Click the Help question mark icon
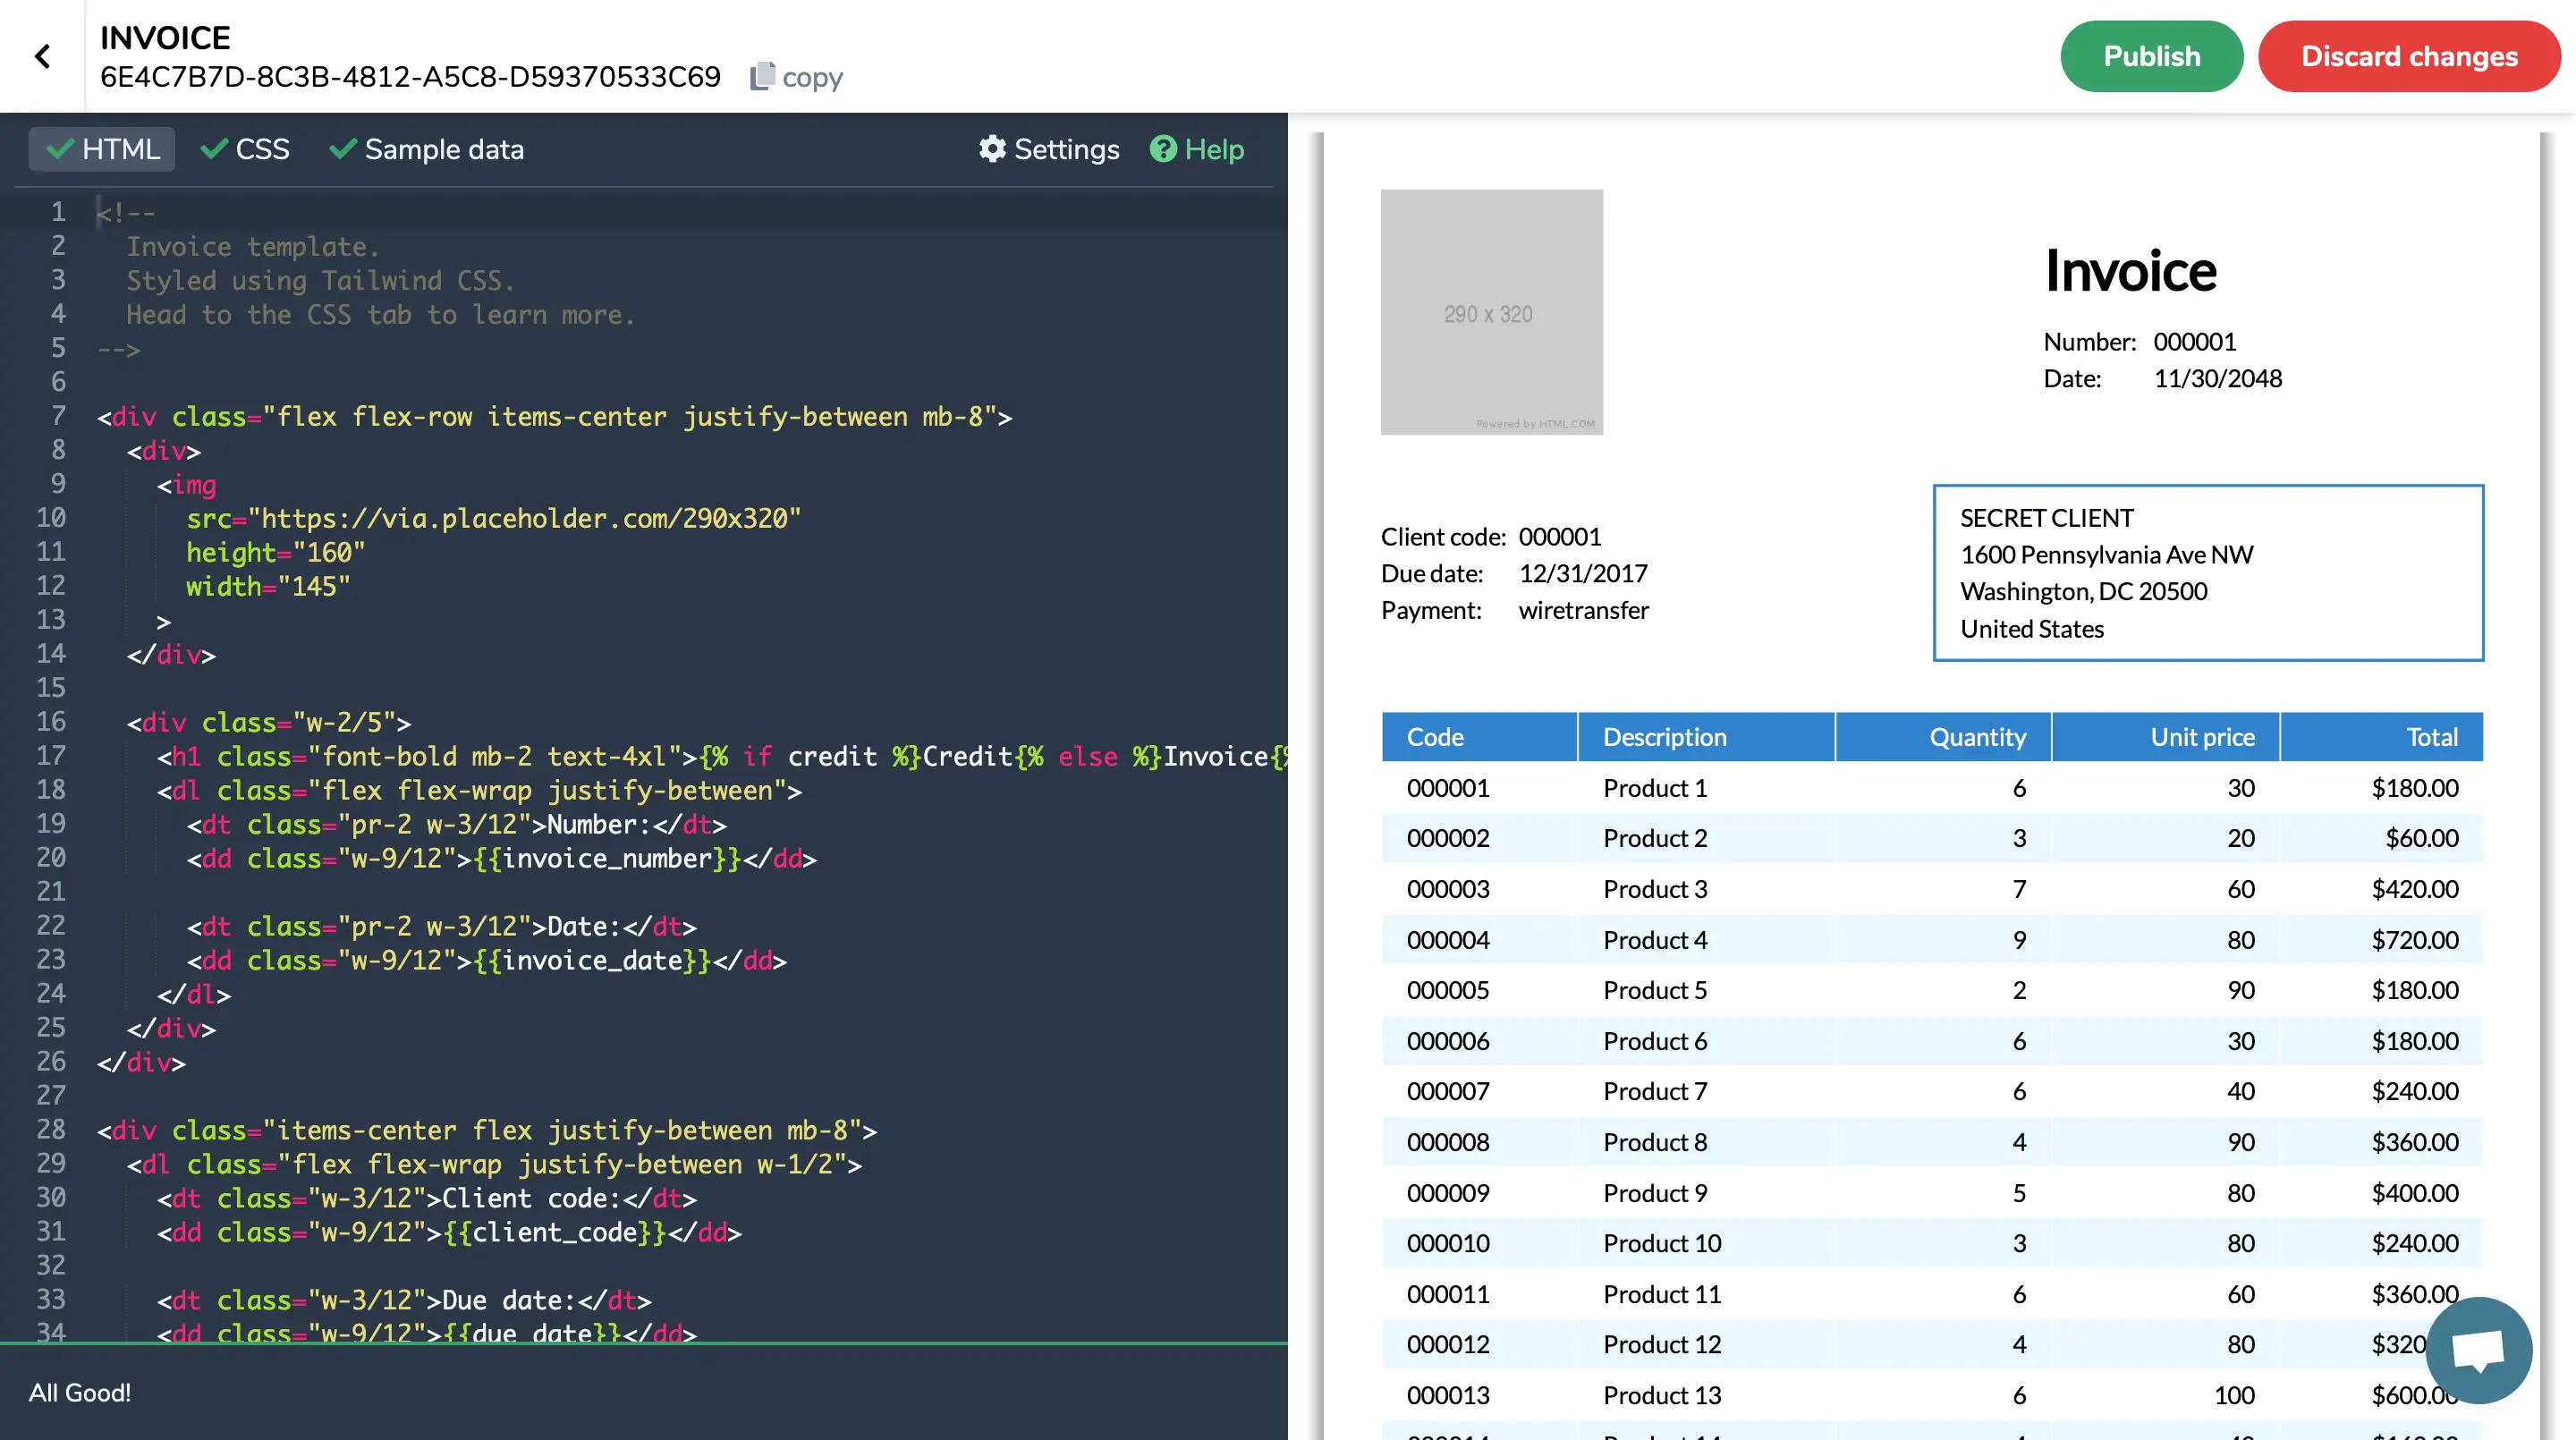The image size is (2576, 1440). (x=1162, y=149)
